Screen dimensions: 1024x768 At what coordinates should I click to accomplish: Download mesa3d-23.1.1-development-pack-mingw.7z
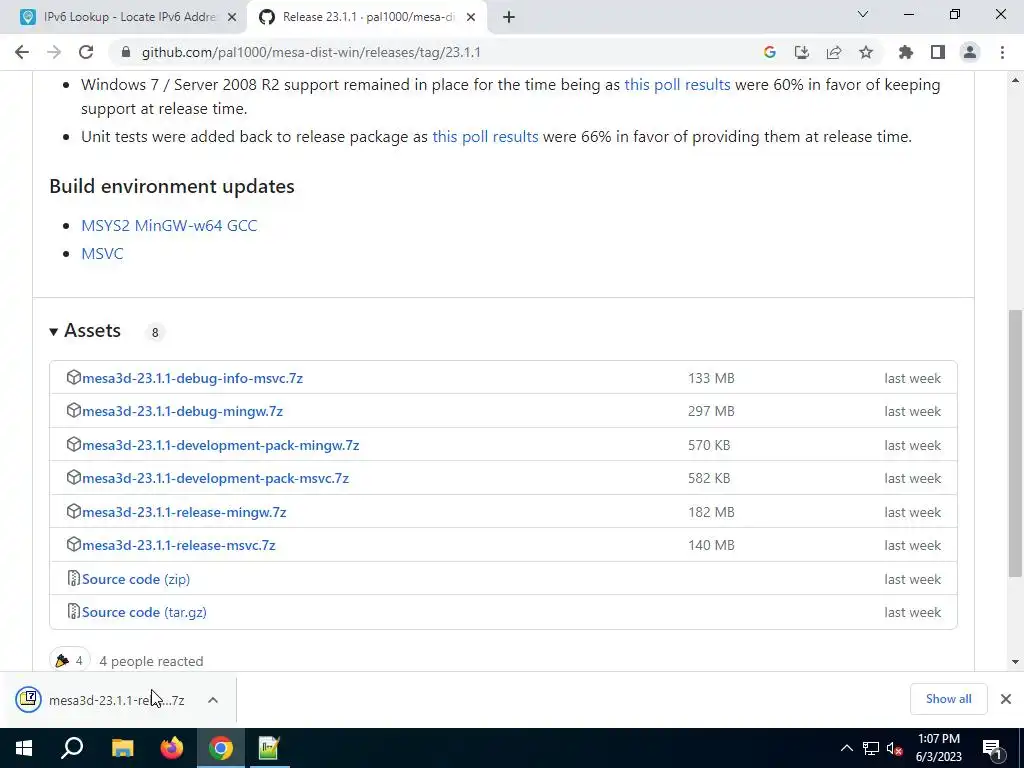[221, 445]
